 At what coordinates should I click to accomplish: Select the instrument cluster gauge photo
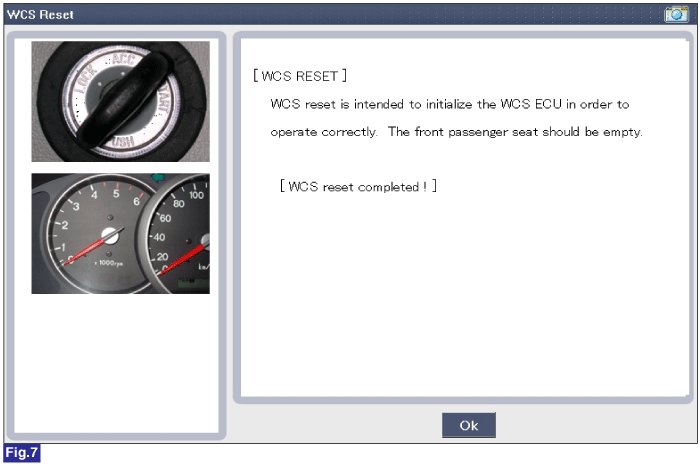click(x=121, y=234)
